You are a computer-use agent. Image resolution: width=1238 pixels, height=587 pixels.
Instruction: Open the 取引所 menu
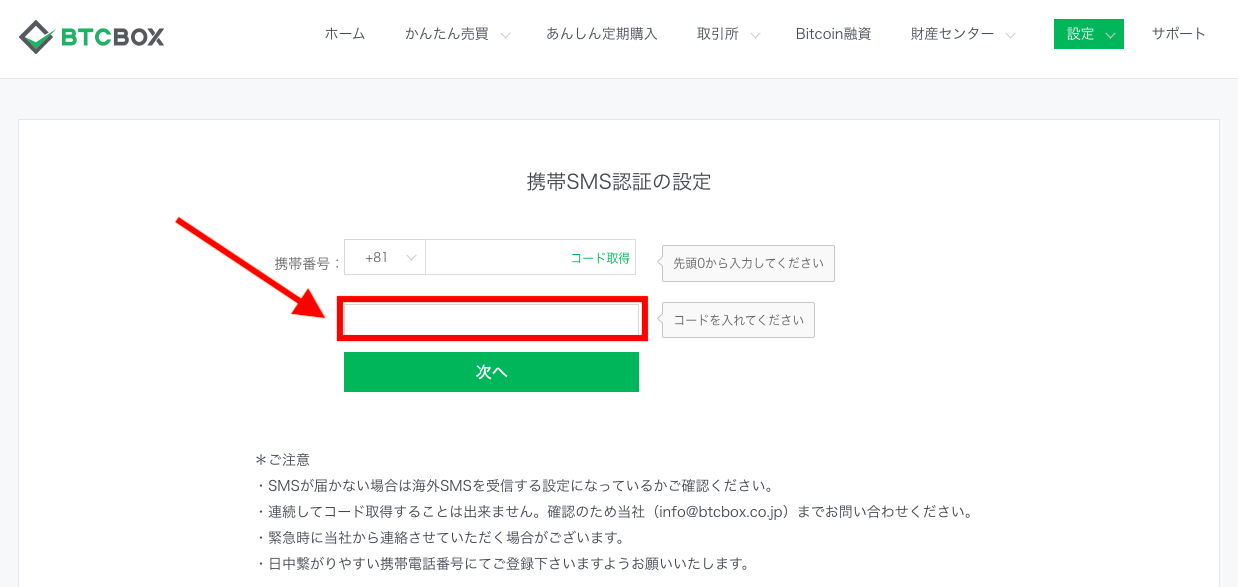click(x=718, y=34)
